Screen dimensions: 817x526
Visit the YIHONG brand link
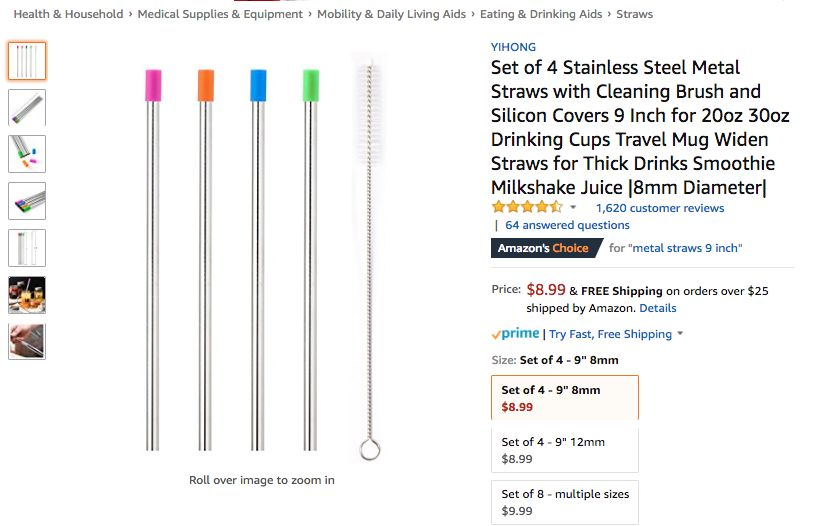point(513,47)
